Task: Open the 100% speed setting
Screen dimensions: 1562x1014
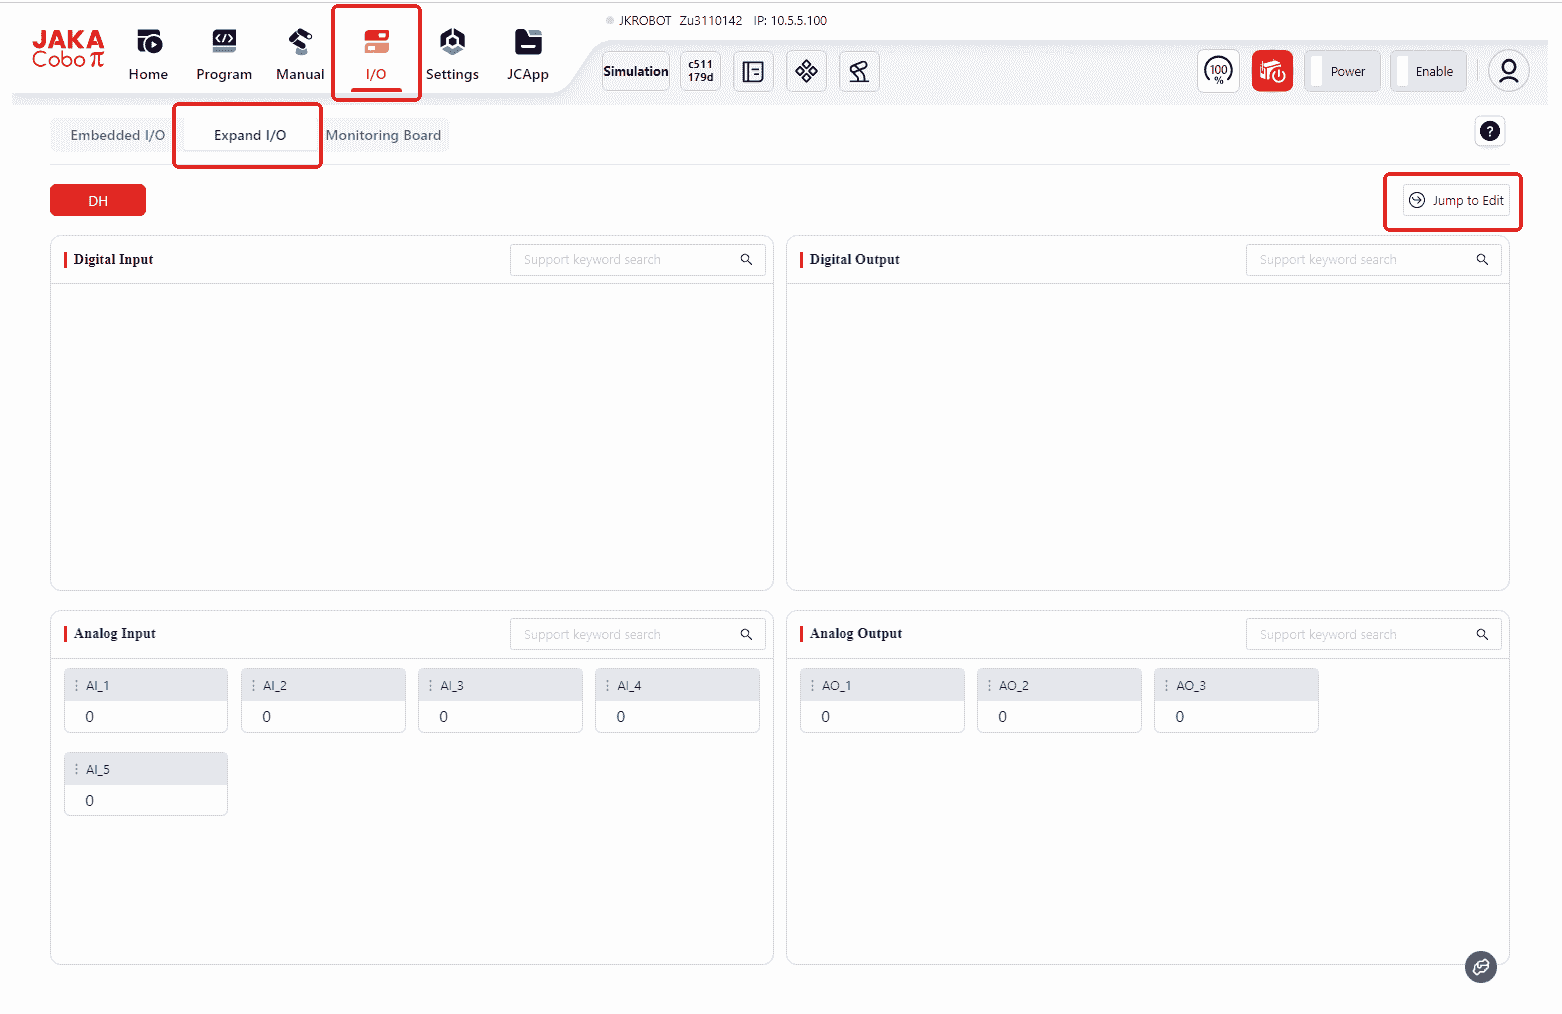Action: pos(1218,71)
